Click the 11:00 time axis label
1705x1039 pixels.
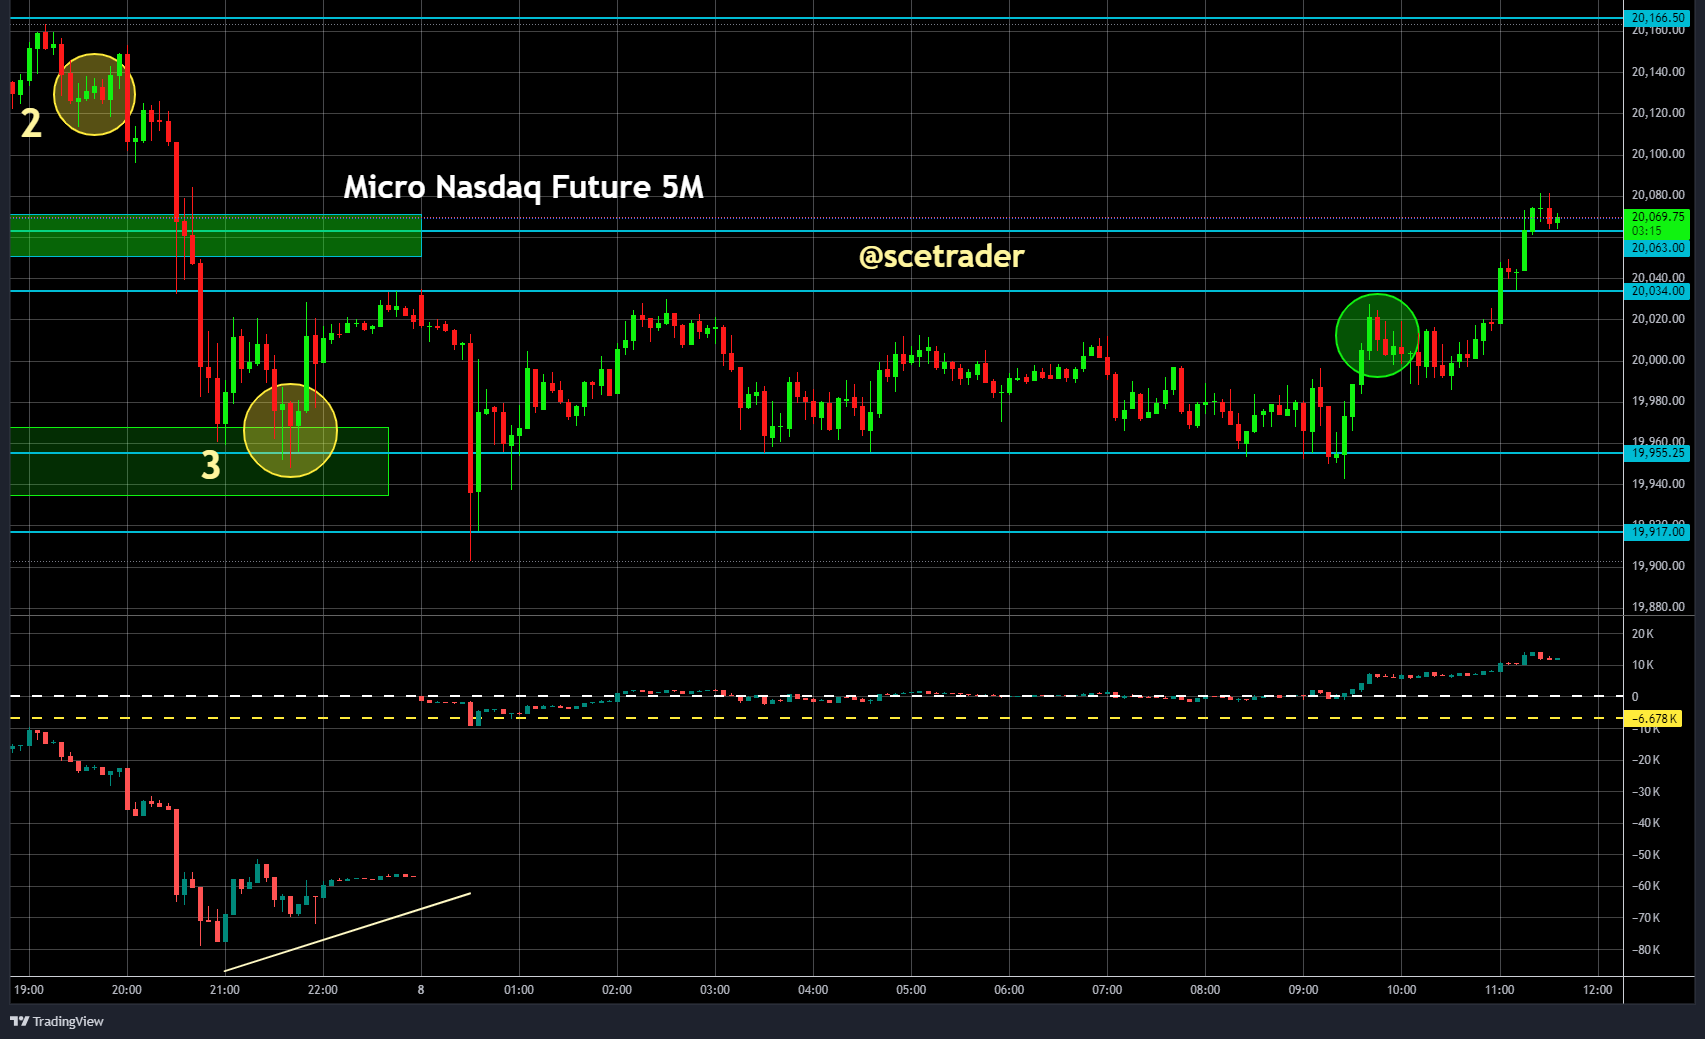click(1499, 990)
